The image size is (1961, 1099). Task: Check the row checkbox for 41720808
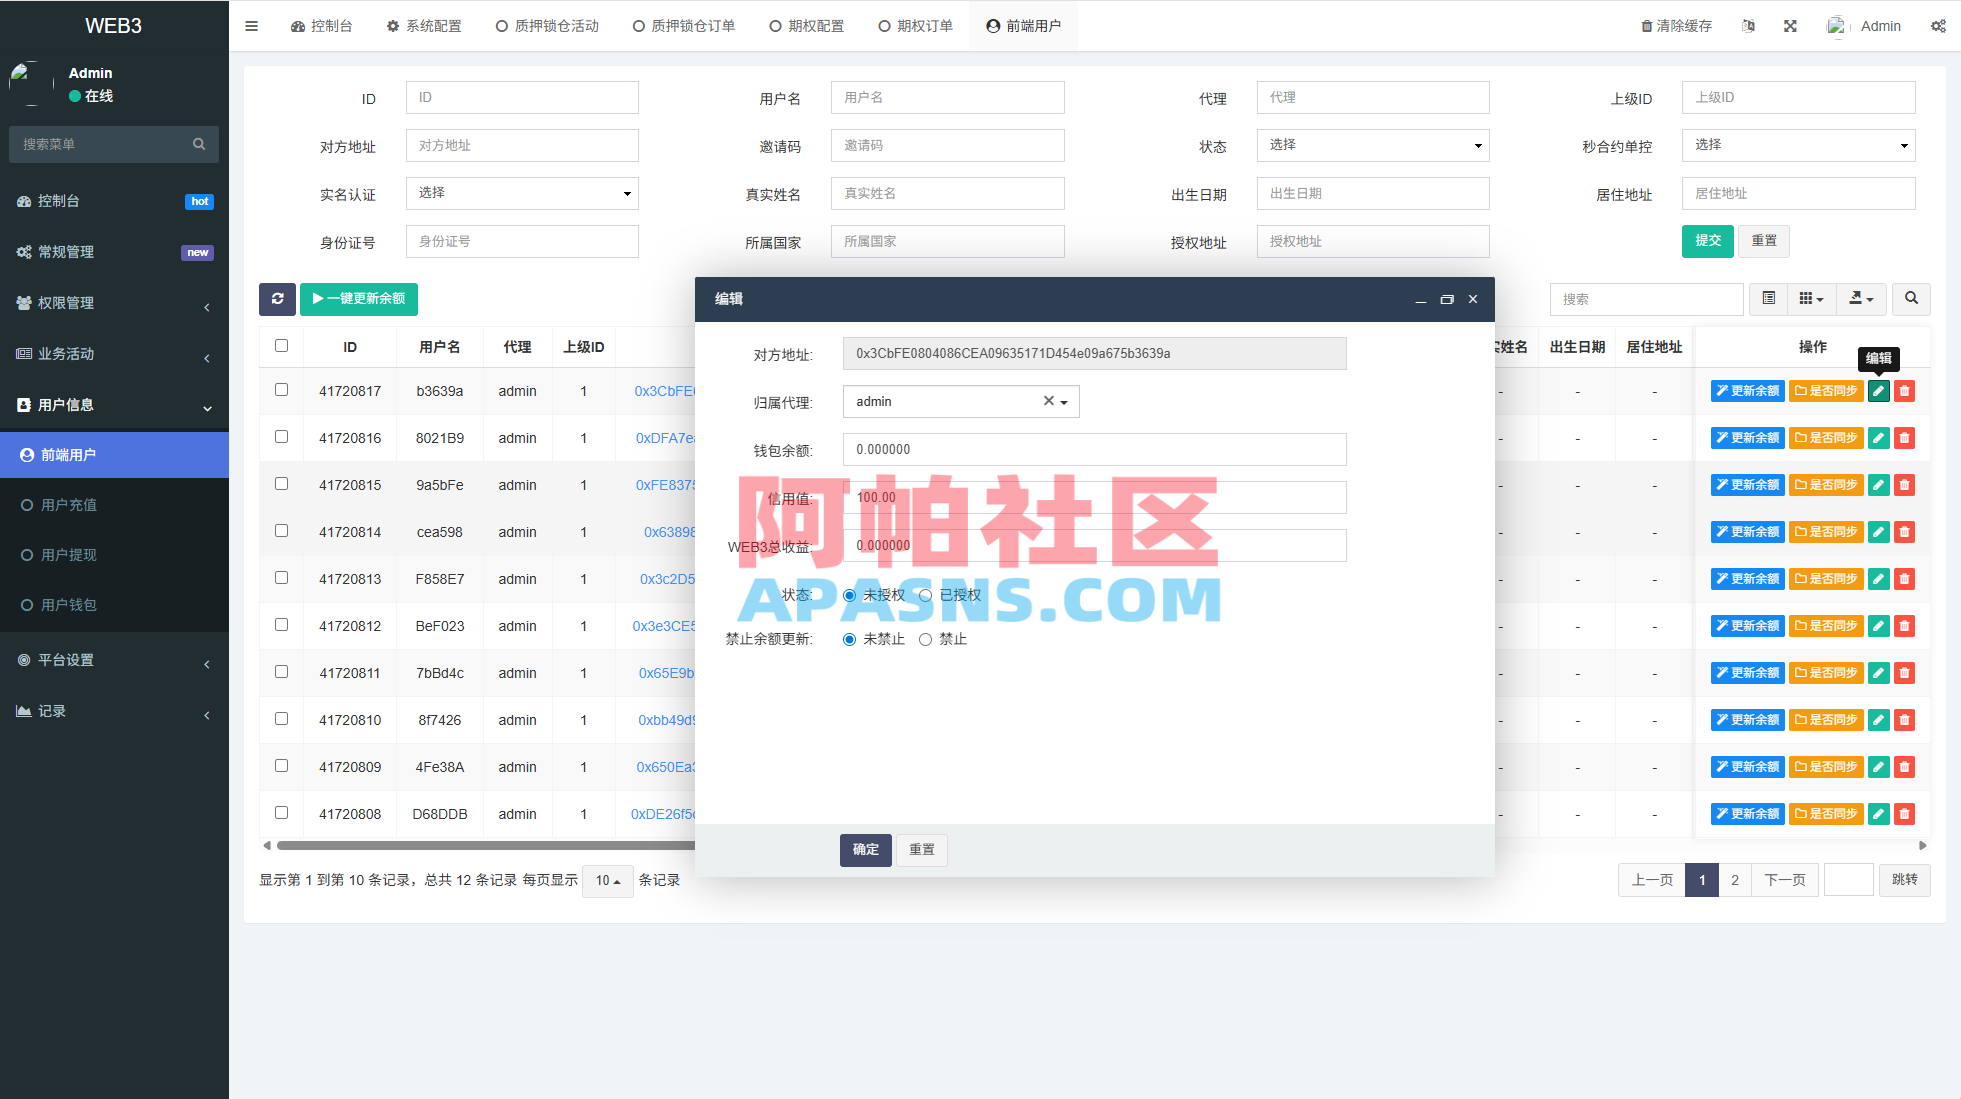tap(281, 813)
